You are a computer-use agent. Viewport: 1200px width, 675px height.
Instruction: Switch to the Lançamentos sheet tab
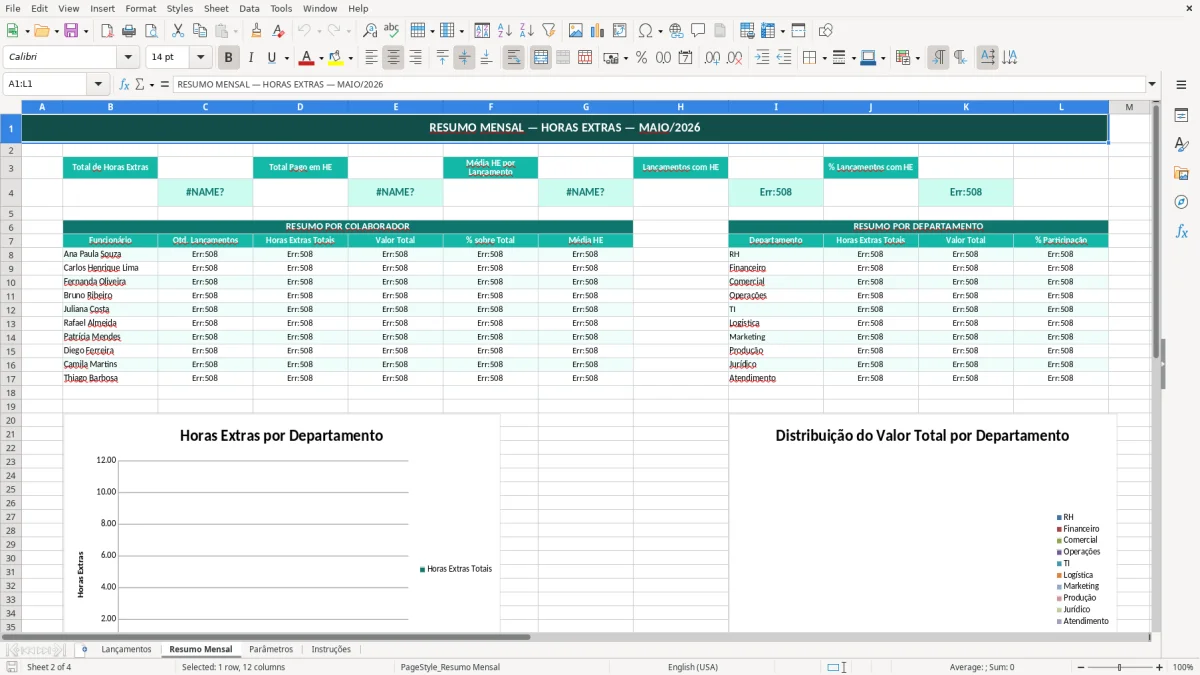[127, 649]
